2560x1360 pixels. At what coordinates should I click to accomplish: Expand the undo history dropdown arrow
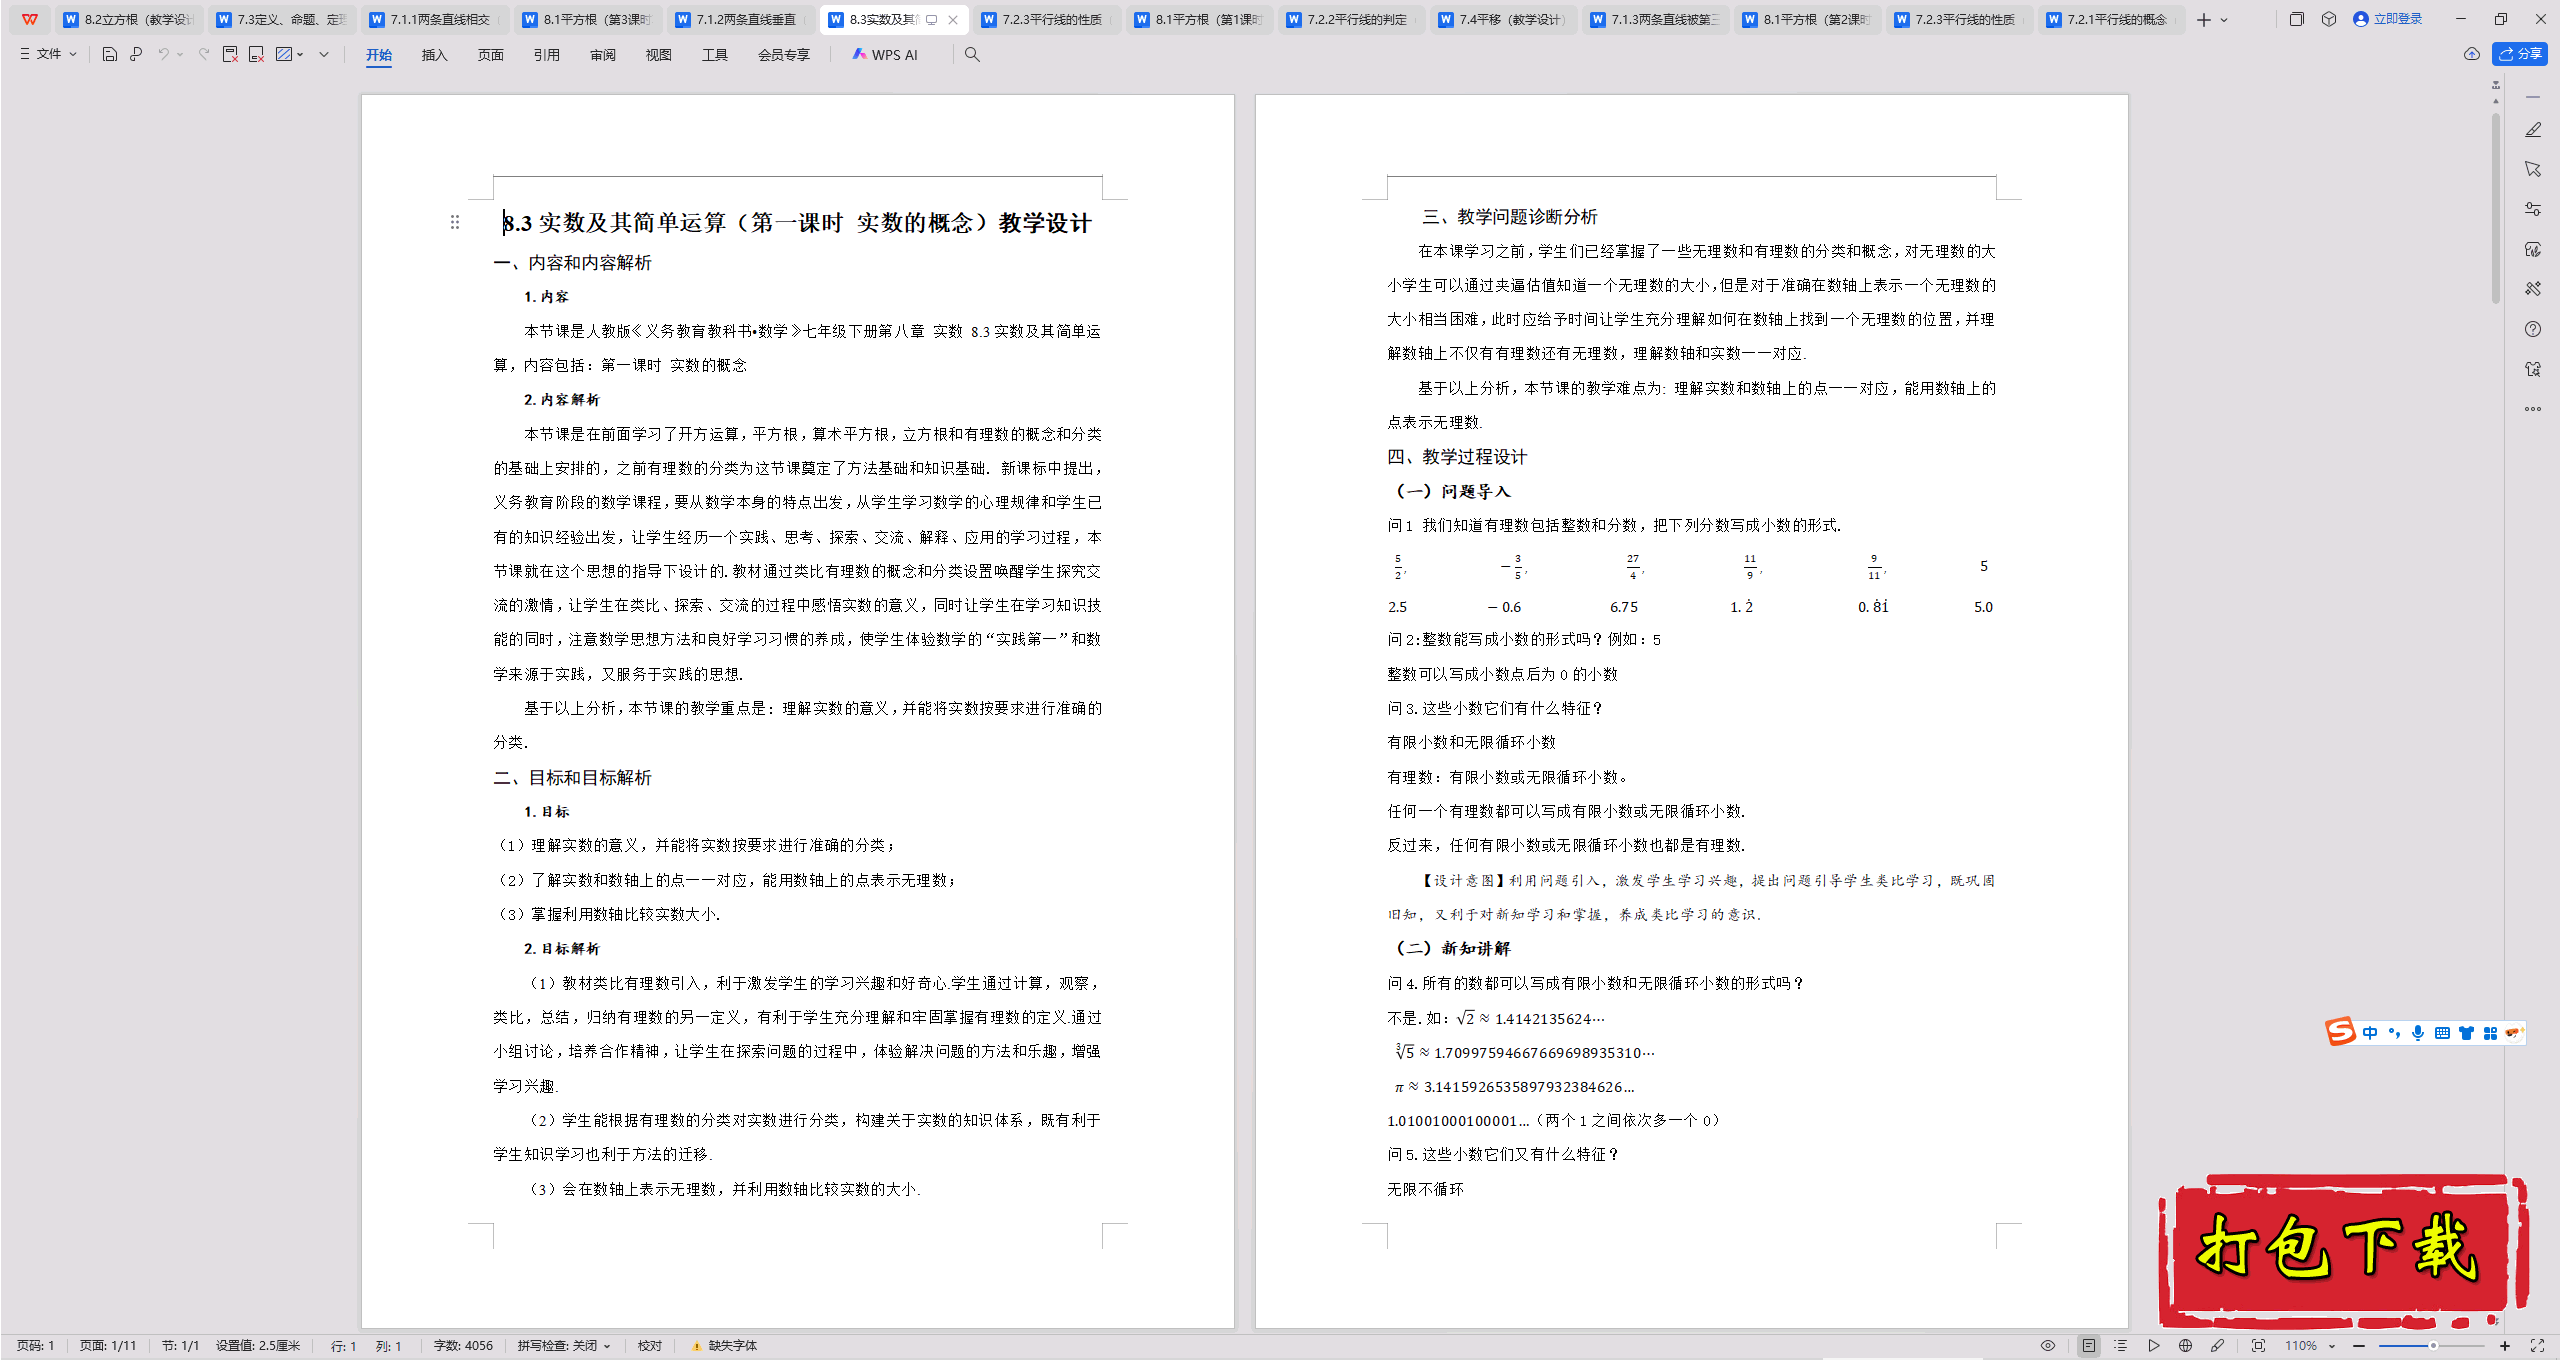point(180,54)
